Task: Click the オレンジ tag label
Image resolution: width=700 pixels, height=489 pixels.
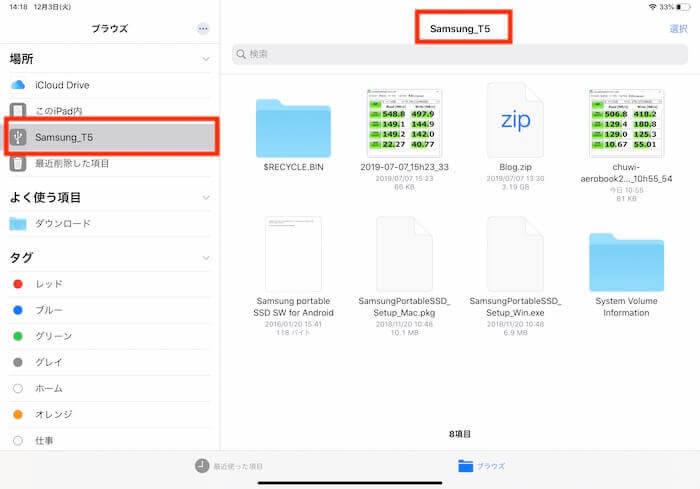Action: click(x=54, y=414)
